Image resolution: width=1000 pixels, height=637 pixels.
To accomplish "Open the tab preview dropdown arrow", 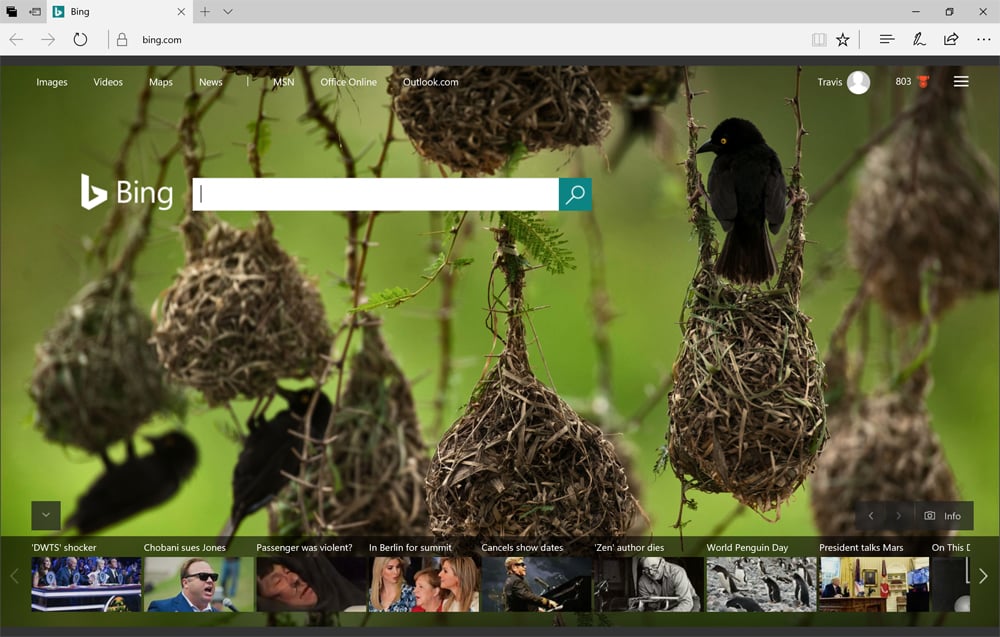I will pyautogui.click(x=228, y=12).
